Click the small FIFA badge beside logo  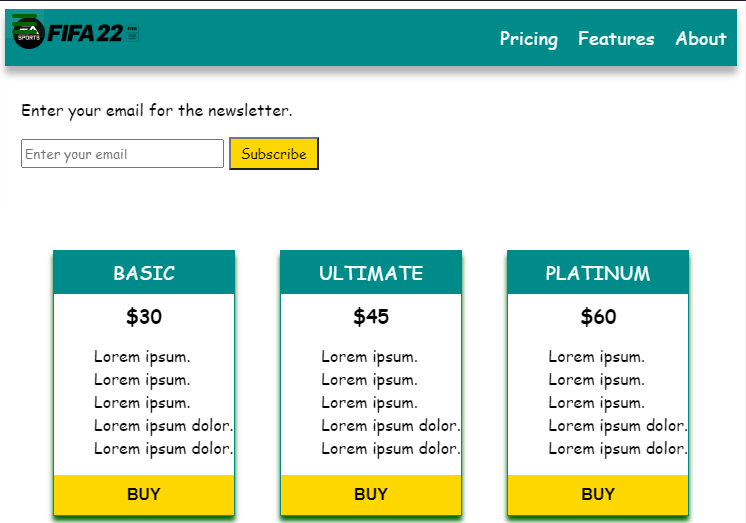(133, 33)
